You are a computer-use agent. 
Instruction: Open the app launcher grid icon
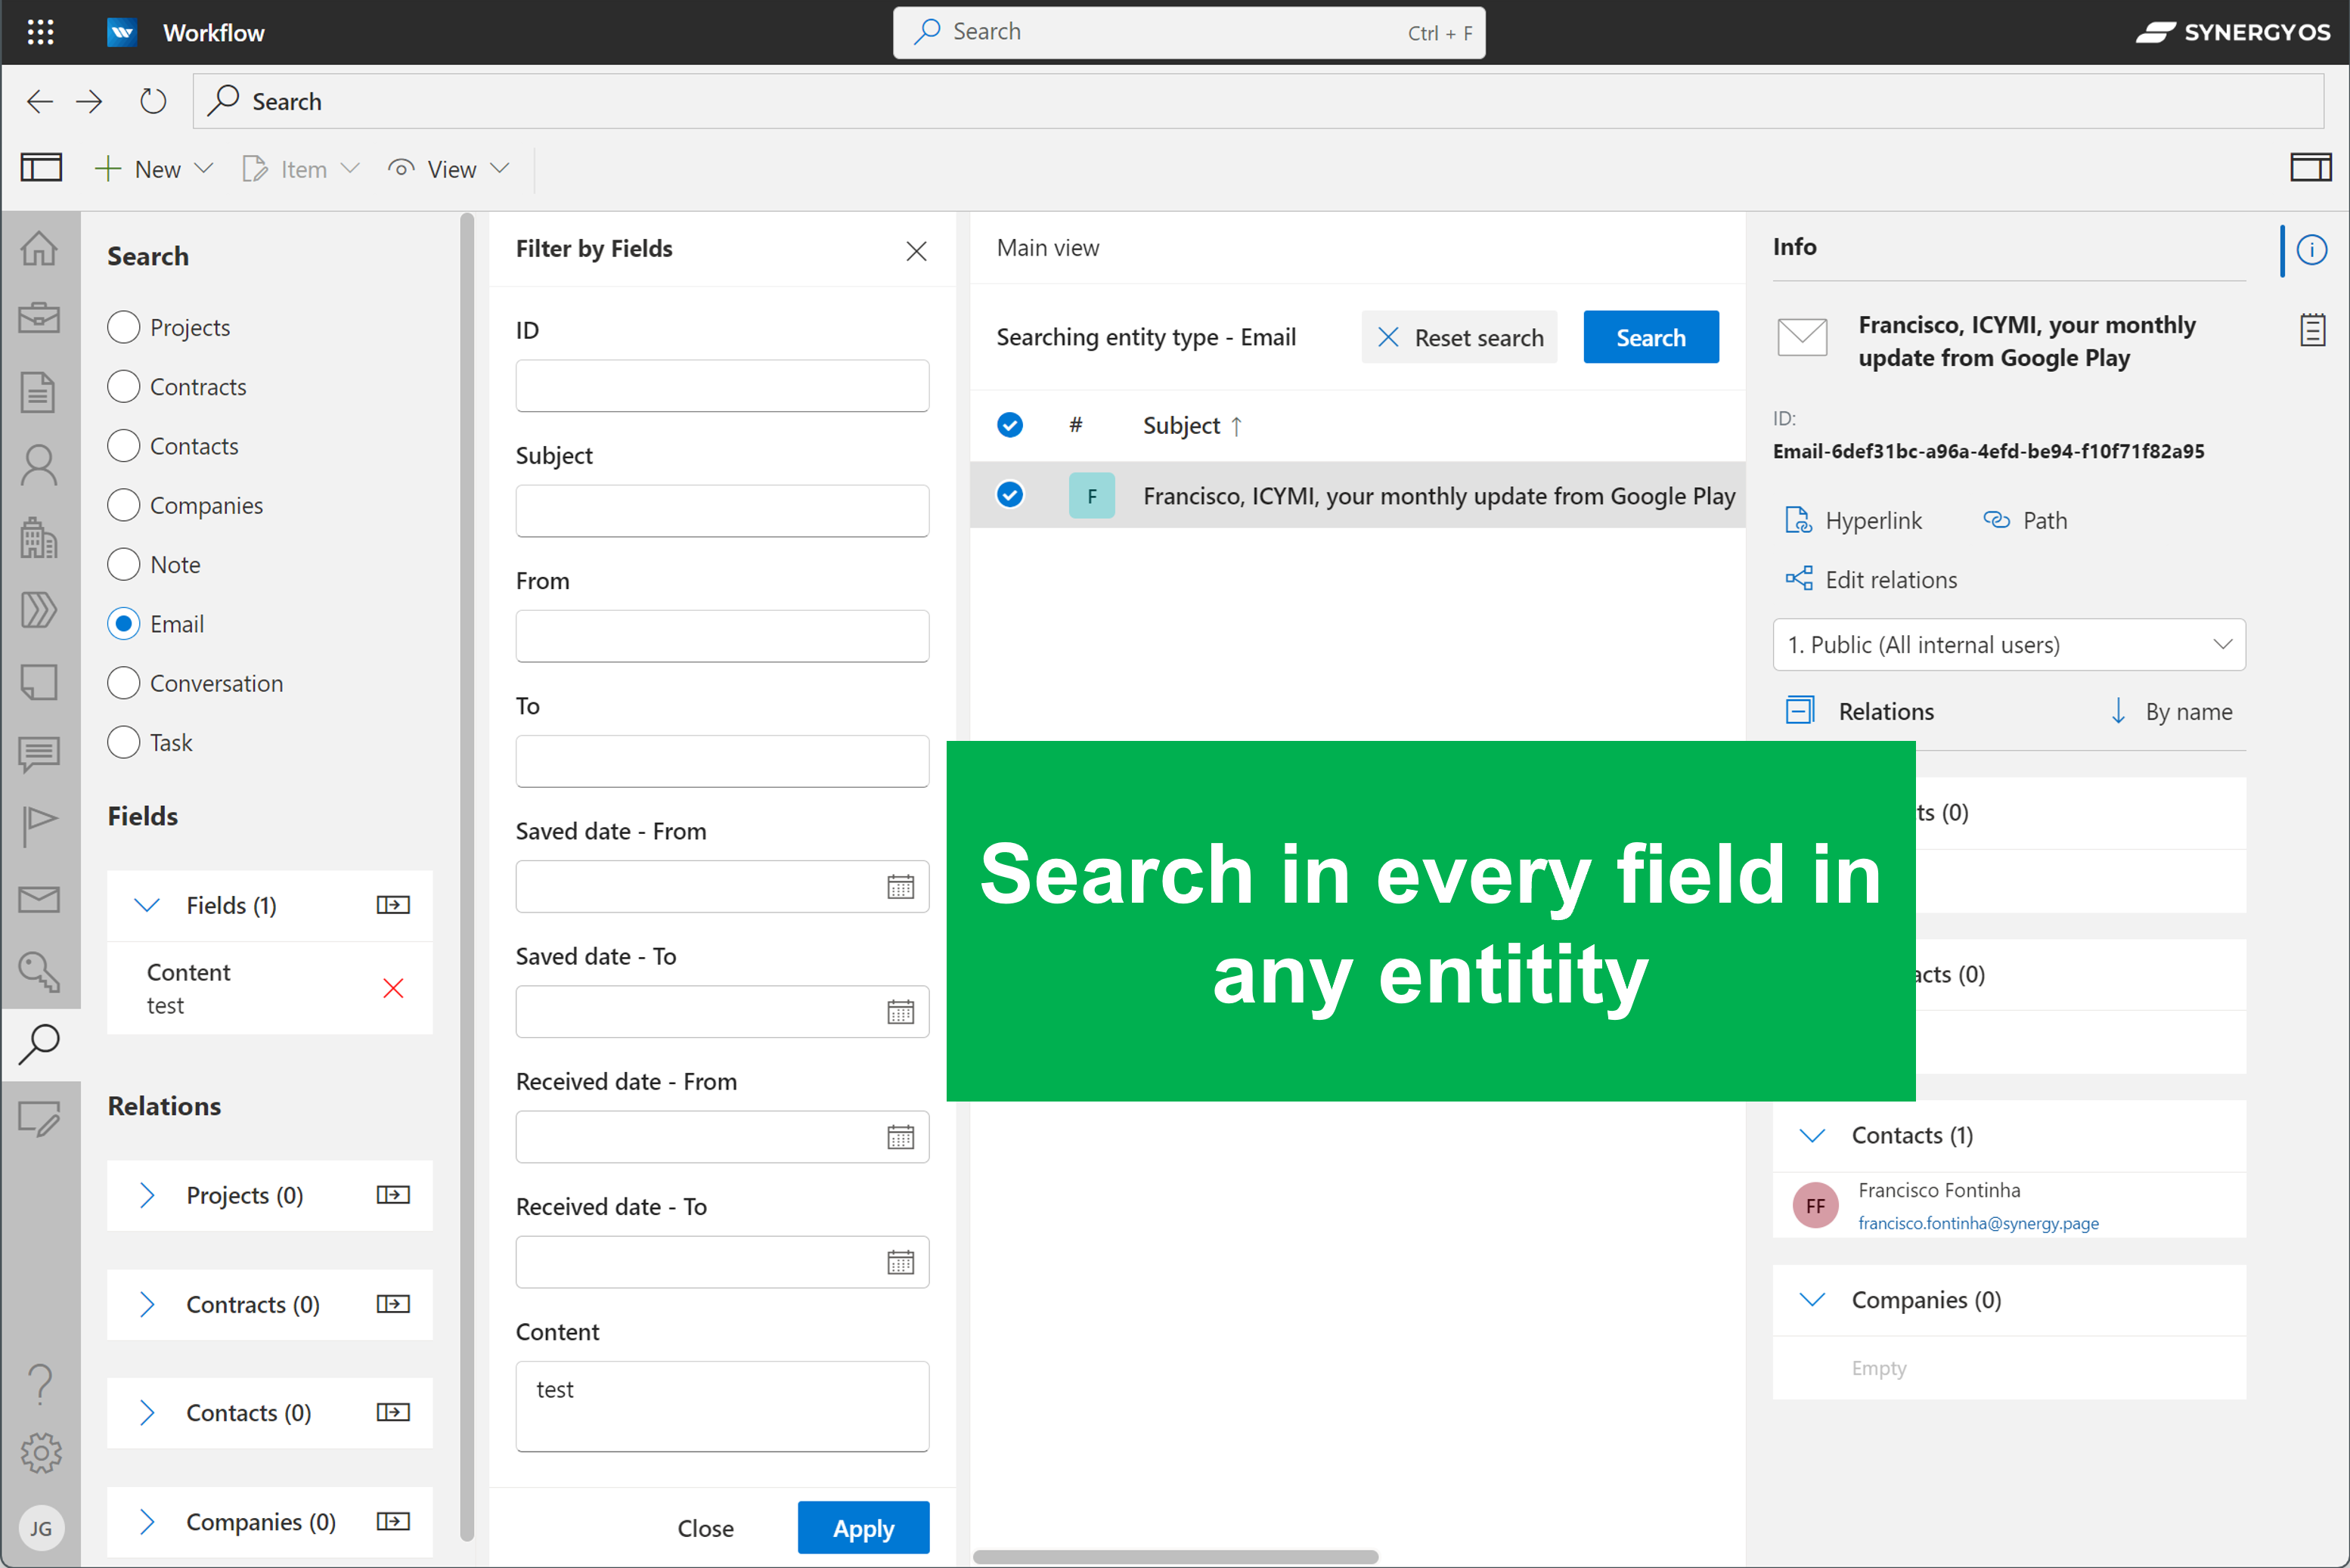(x=40, y=32)
